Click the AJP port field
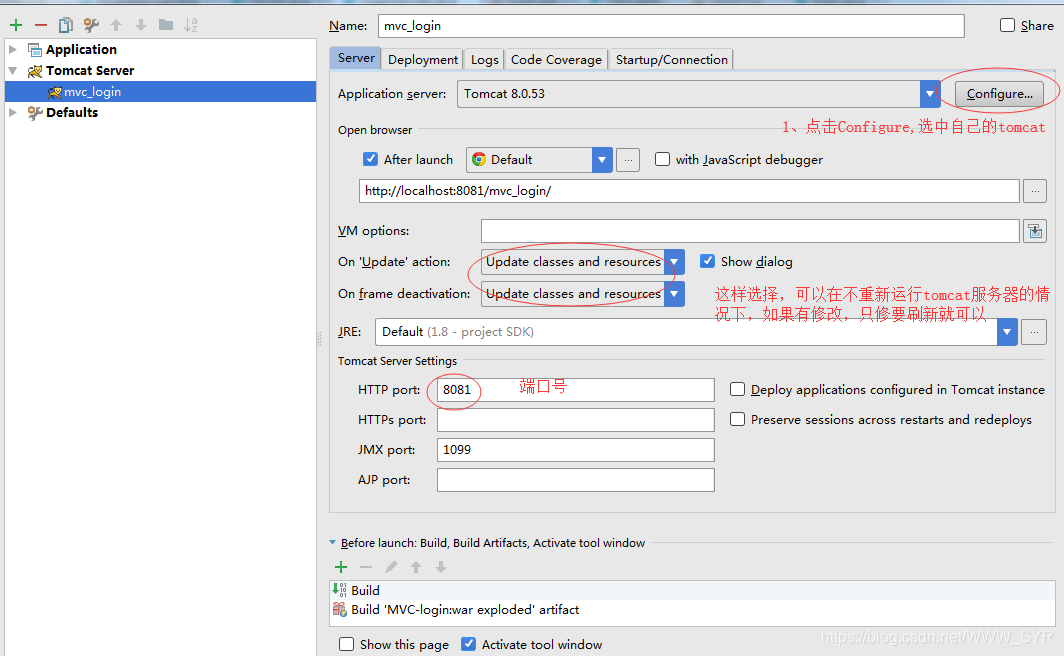 [575, 480]
